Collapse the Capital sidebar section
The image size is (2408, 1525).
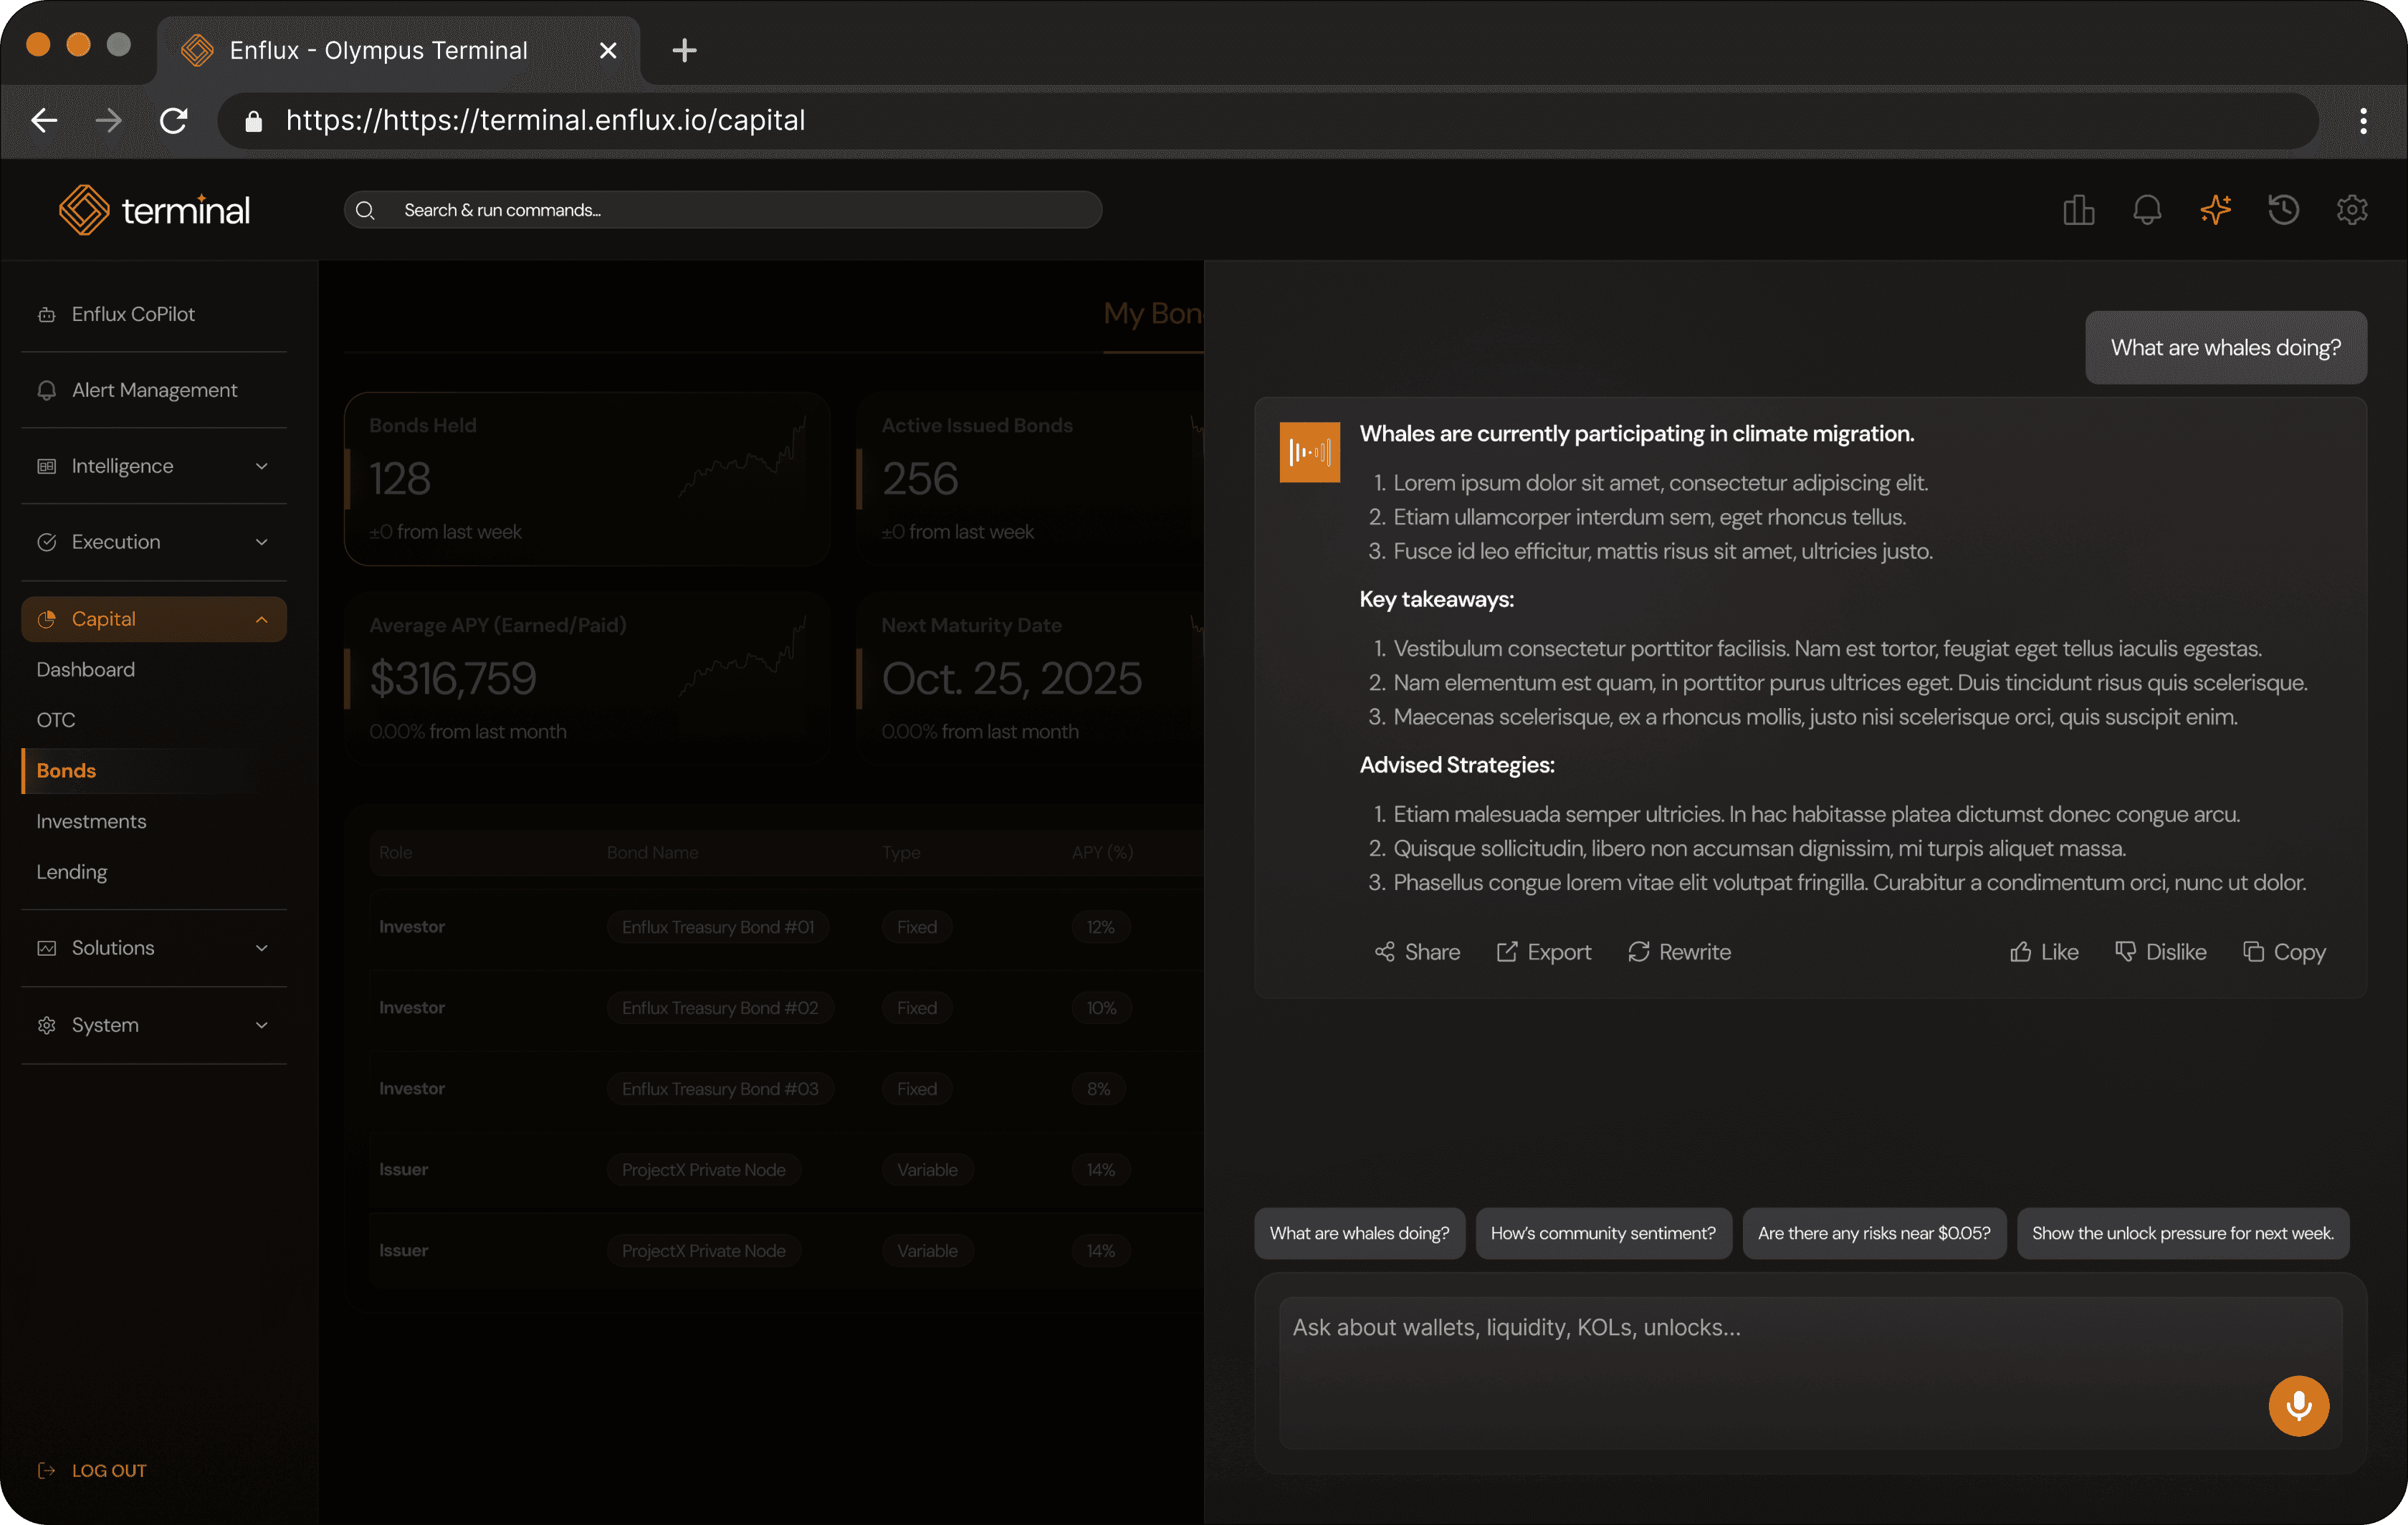[154, 619]
